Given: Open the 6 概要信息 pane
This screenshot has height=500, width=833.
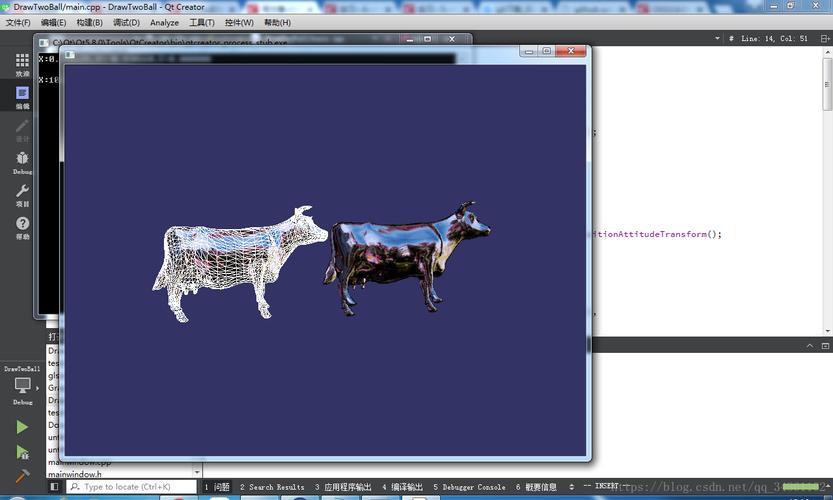Looking at the screenshot, I should point(536,486).
